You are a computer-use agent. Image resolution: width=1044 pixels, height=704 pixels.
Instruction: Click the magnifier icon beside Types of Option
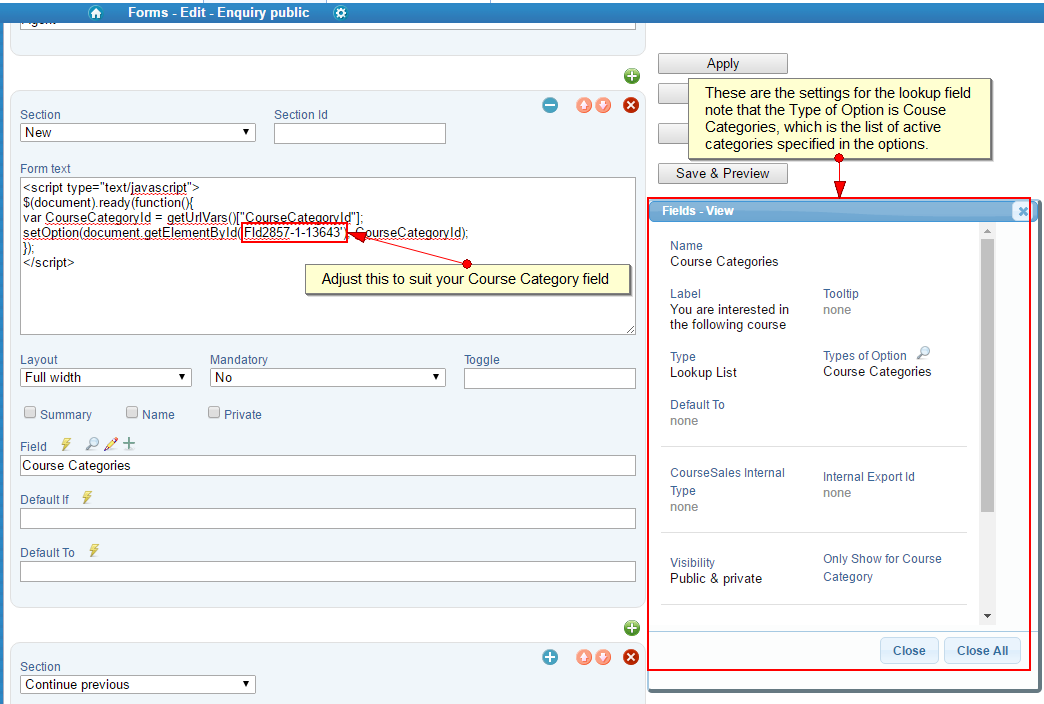click(923, 353)
